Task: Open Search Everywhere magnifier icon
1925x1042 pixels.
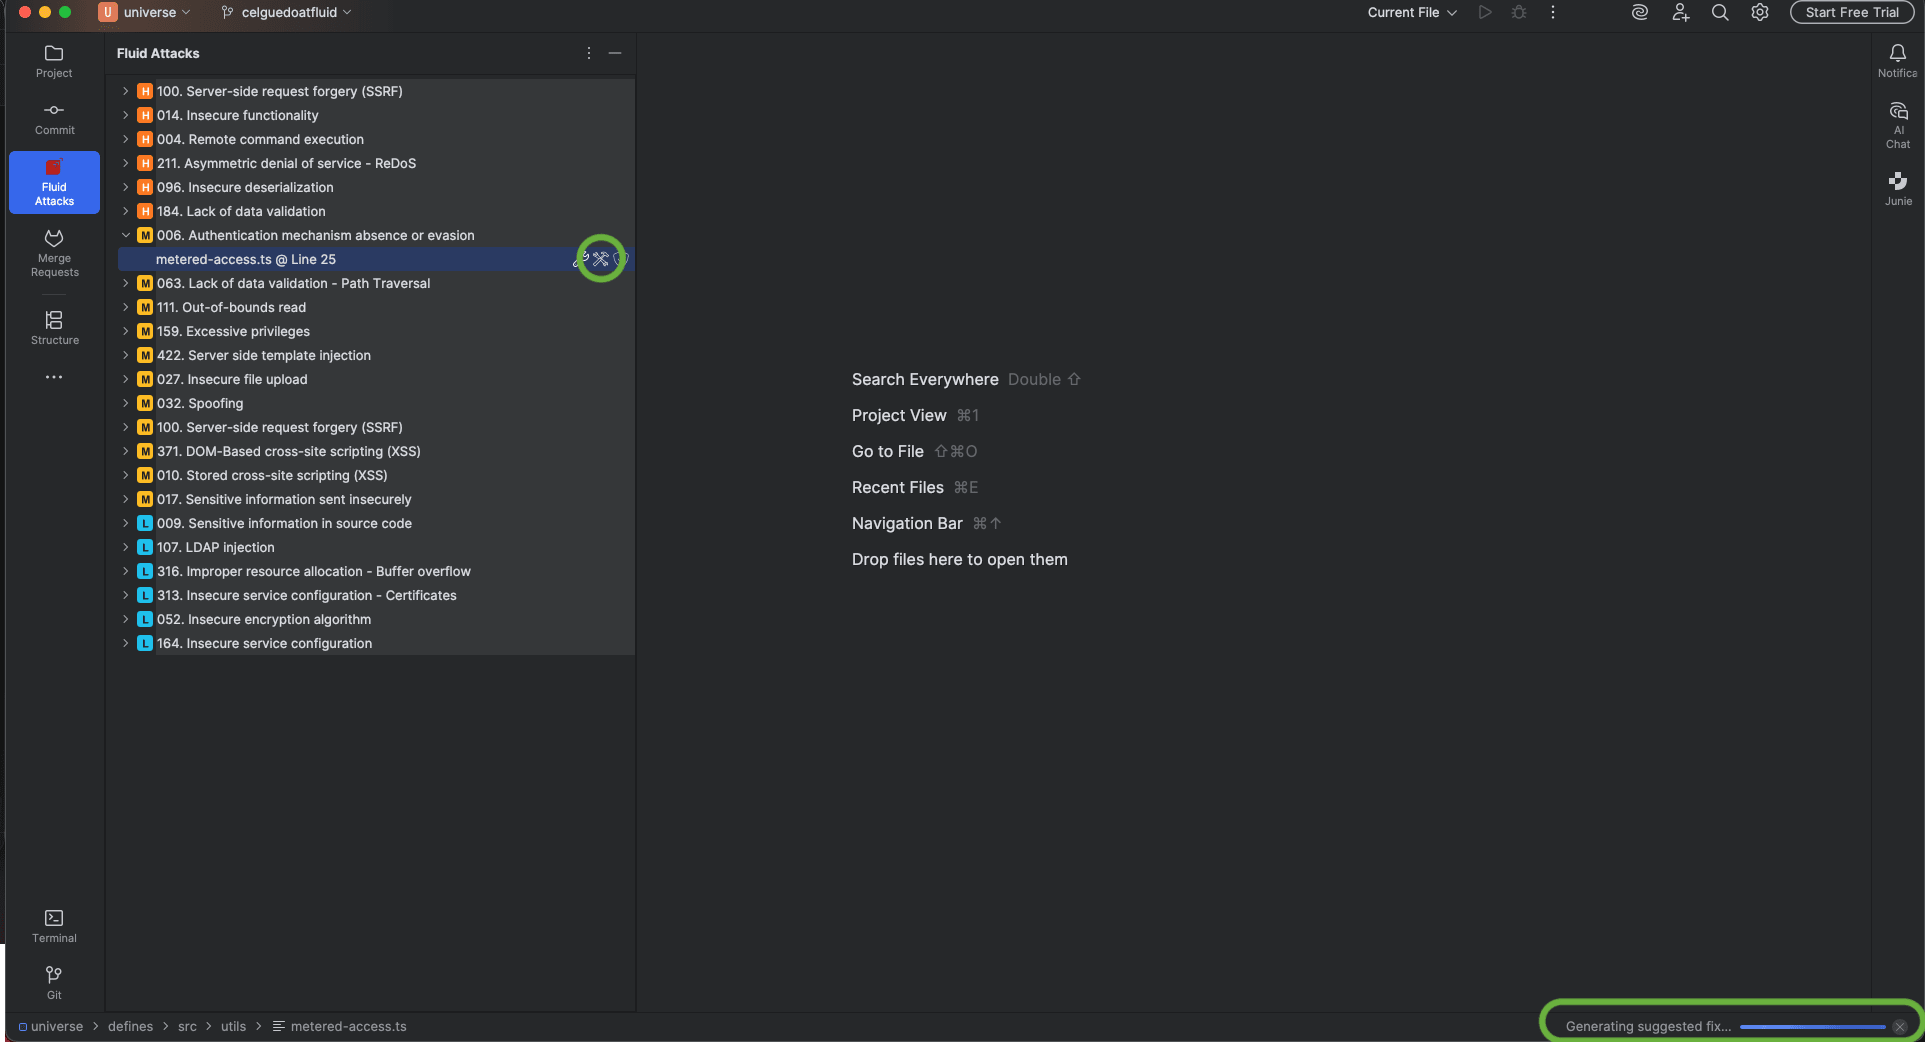Action: click(x=1720, y=13)
